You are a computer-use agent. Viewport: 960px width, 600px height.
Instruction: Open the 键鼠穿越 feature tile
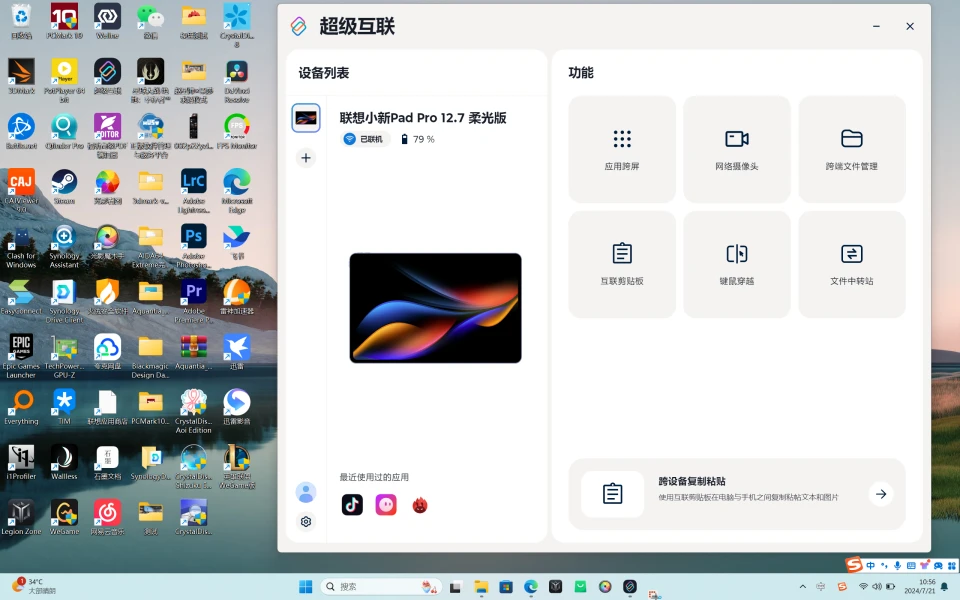(x=737, y=264)
